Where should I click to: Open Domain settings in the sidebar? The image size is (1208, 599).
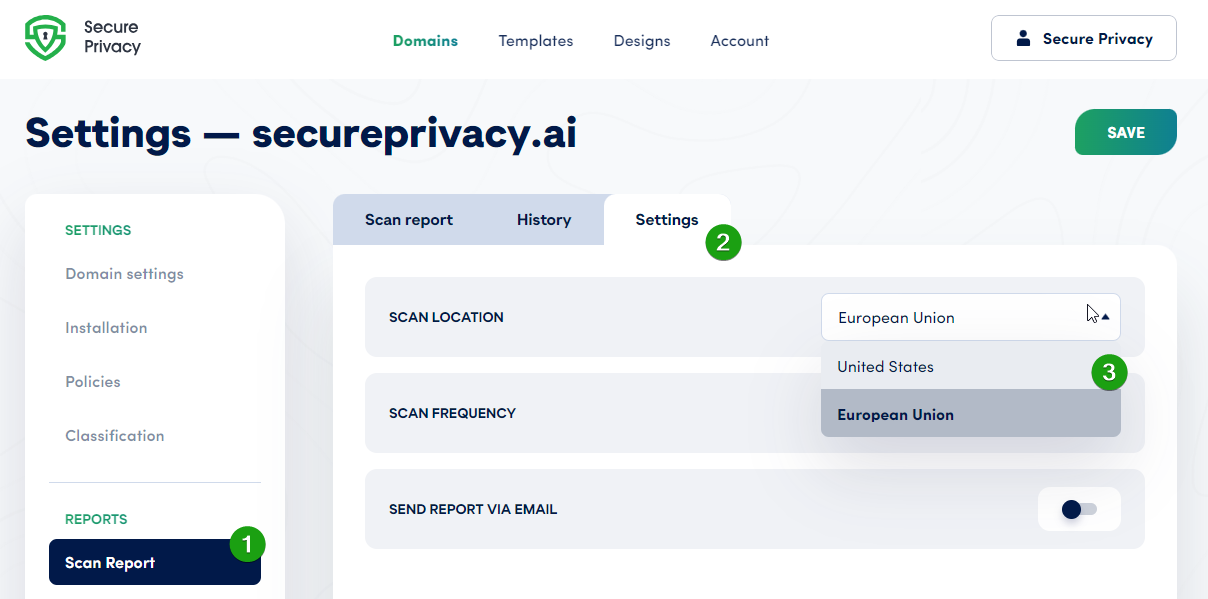pos(123,273)
